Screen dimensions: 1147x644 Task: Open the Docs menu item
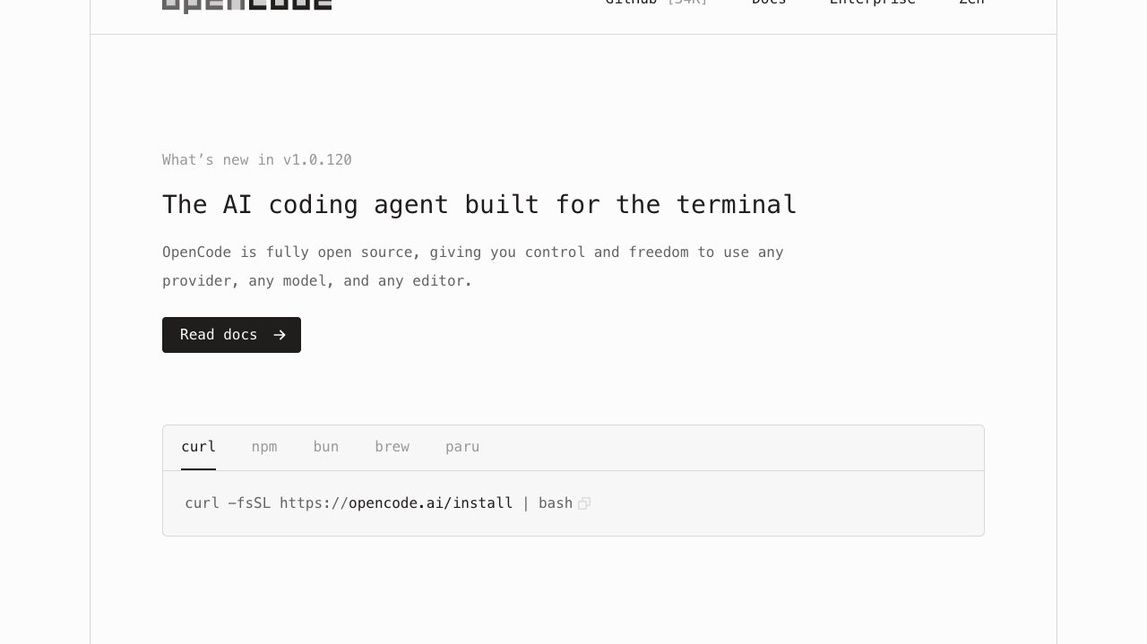(x=768, y=2)
